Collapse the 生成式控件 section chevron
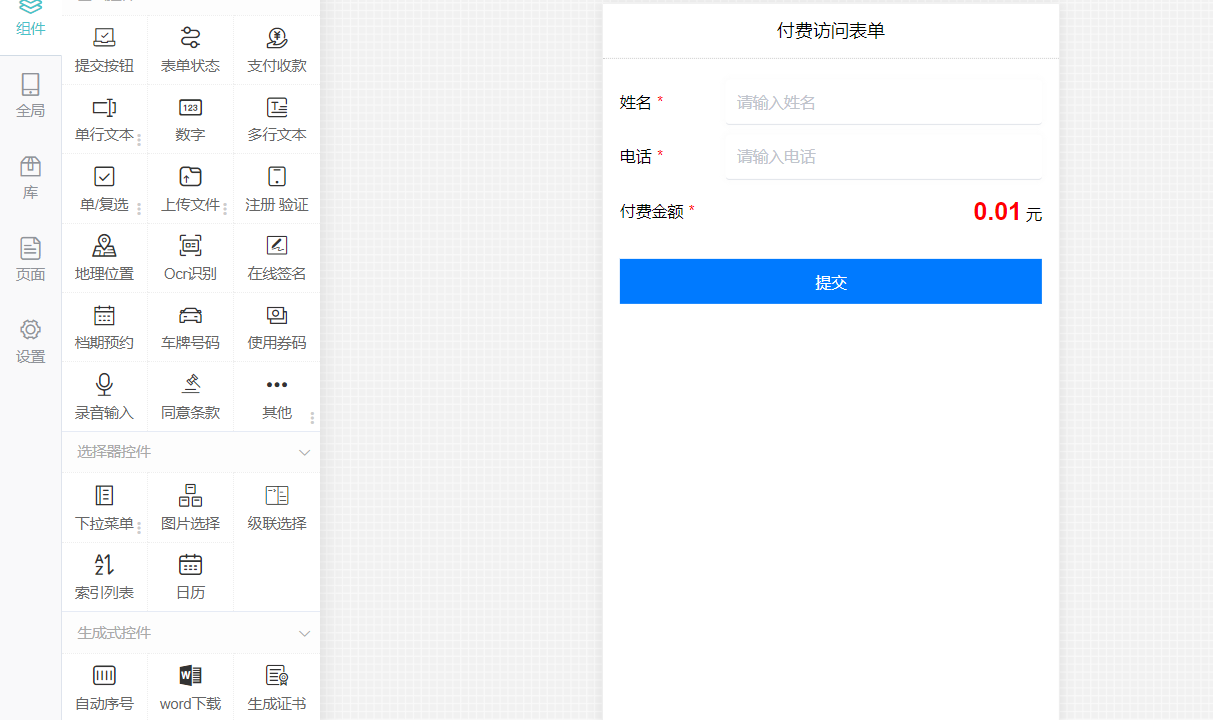 (305, 633)
